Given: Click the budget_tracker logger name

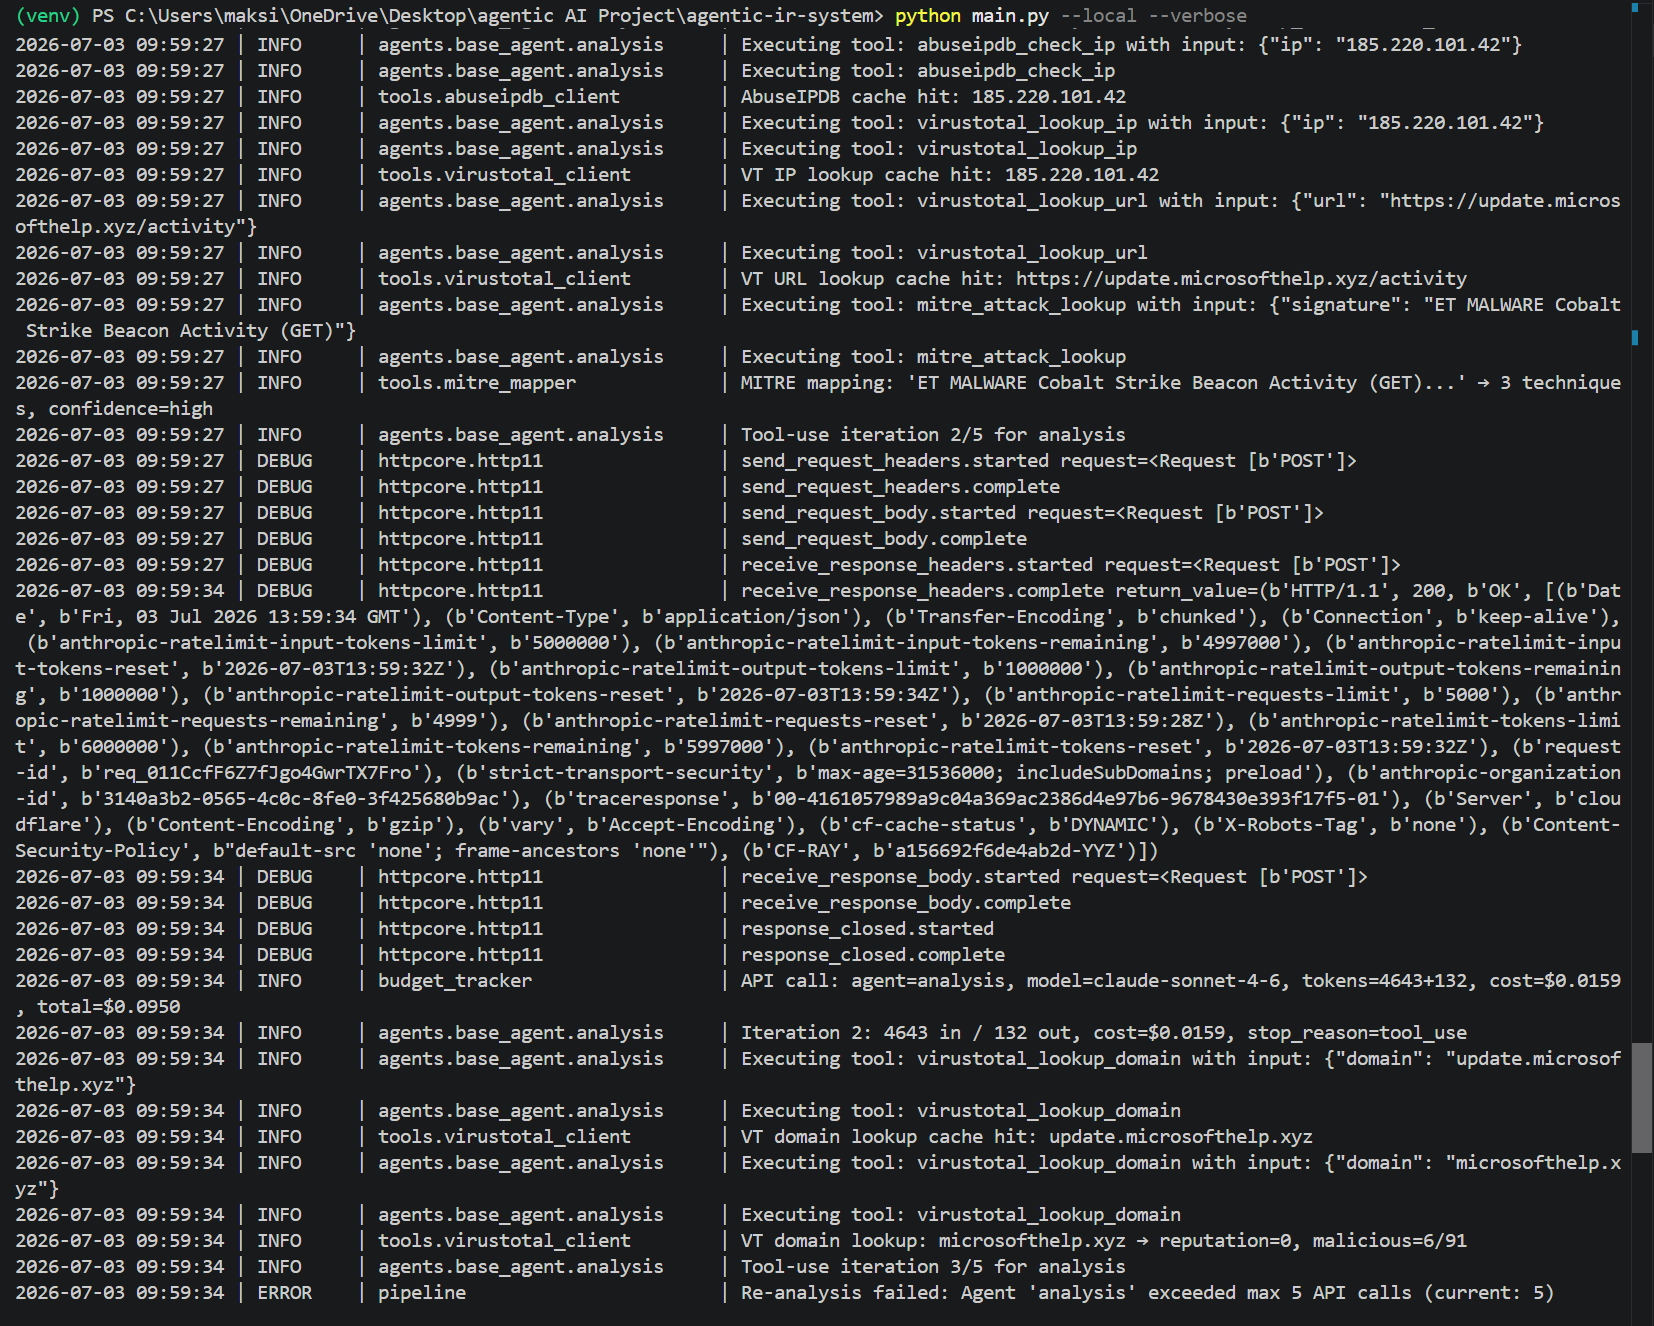Looking at the screenshot, I should [x=454, y=981].
